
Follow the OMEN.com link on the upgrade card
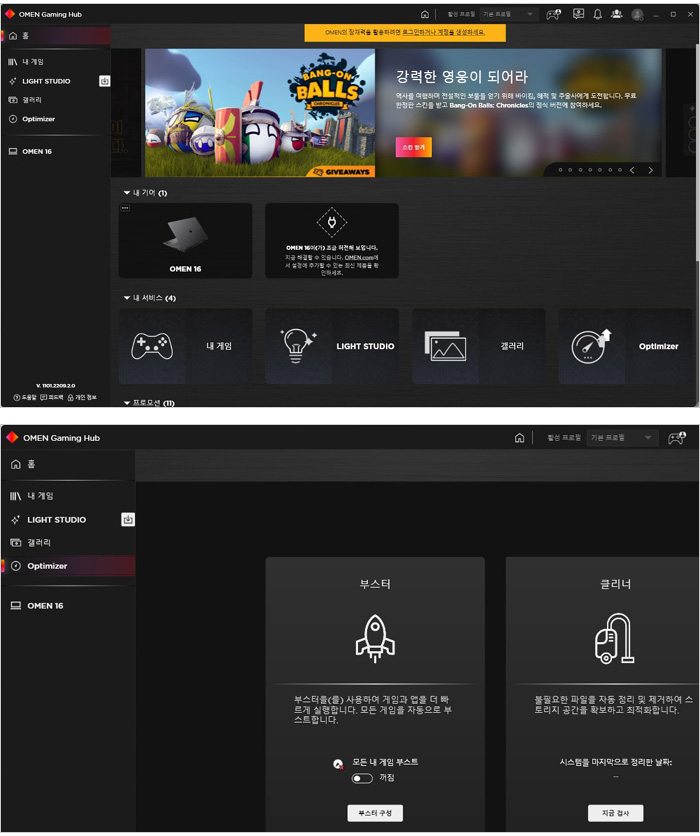361,258
